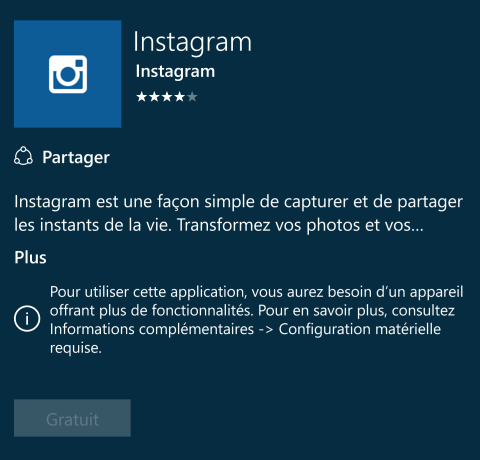Click the blue Instagram app tile
This screenshot has height=460, width=480.
point(68,74)
